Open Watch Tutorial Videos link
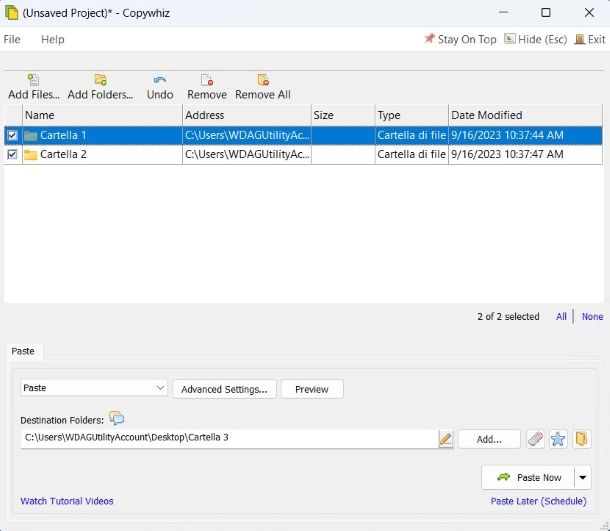The height and width of the screenshot is (531, 610). (67, 501)
